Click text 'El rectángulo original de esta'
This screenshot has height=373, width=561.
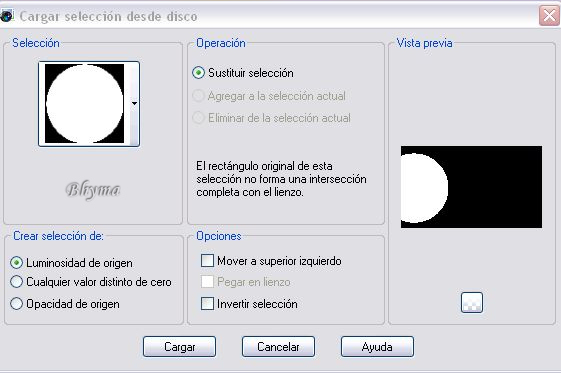coord(264,166)
